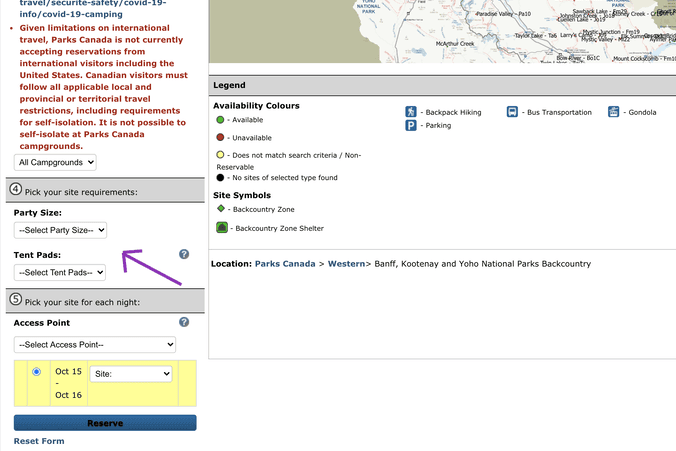Image resolution: width=676 pixels, height=451 pixels.
Task: Click the Reset Form link
Action: pyautogui.click(x=39, y=441)
